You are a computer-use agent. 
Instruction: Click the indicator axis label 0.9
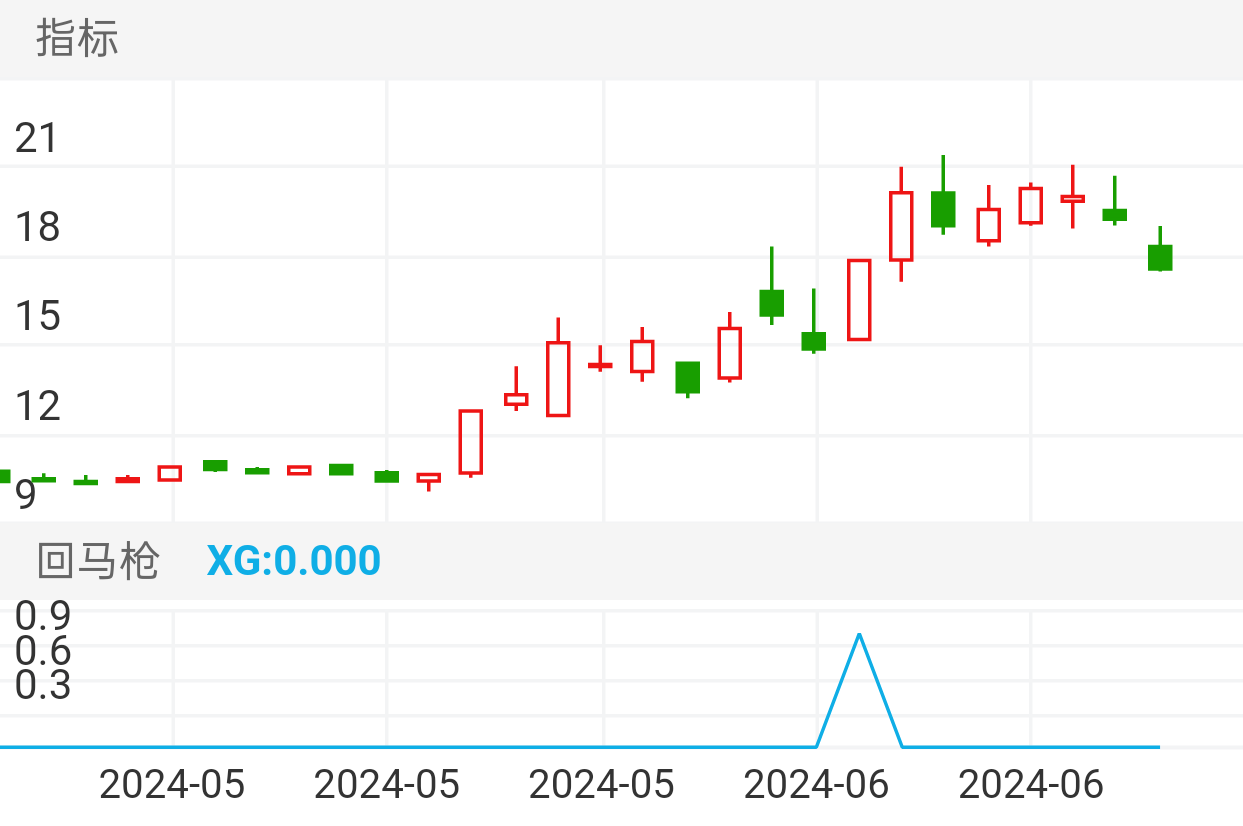point(43,615)
